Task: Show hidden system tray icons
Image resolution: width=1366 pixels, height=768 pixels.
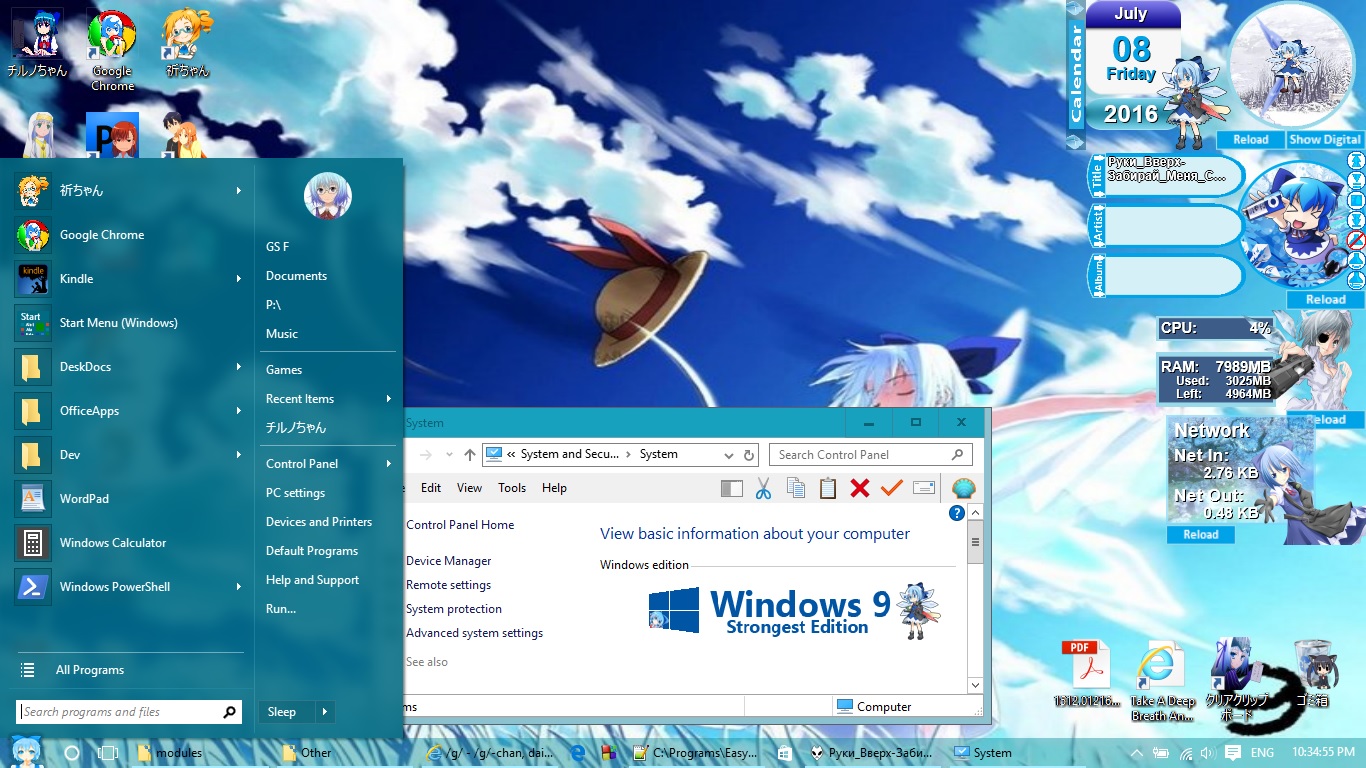Action: pyautogui.click(x=1136, y=752)
